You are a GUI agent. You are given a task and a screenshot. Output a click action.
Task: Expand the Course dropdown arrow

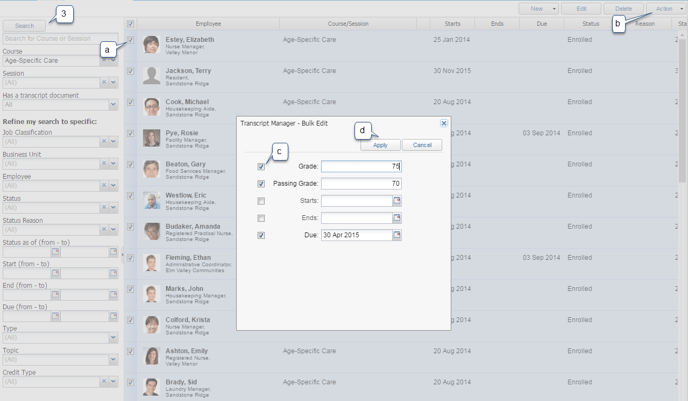click(113, 61)
